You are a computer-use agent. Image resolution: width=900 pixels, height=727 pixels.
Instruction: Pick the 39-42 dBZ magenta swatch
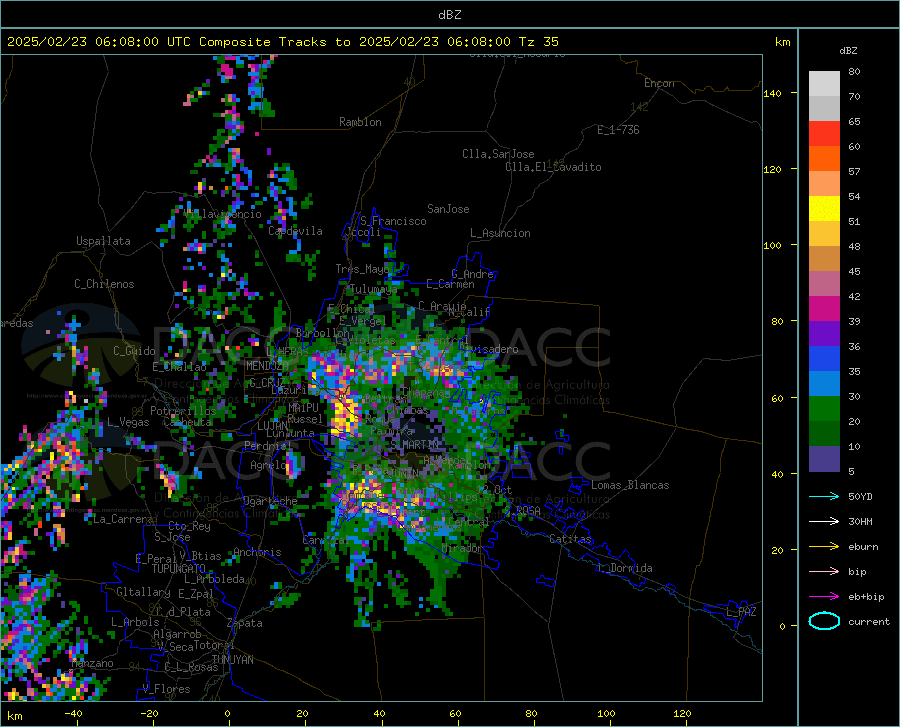point(824,309)
